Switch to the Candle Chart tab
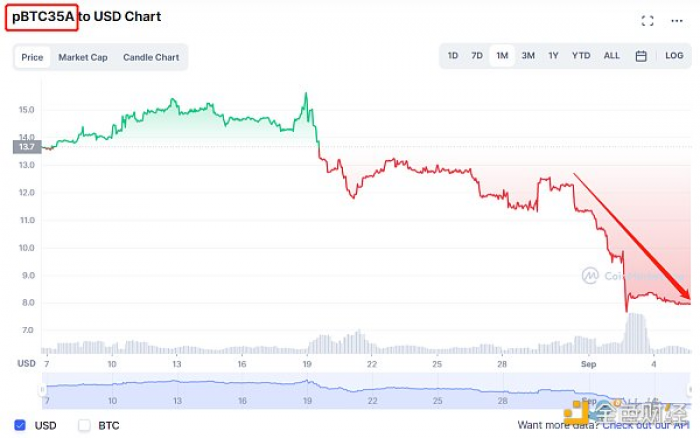This screenshot has width=700, height=438. tap(151, 57)
